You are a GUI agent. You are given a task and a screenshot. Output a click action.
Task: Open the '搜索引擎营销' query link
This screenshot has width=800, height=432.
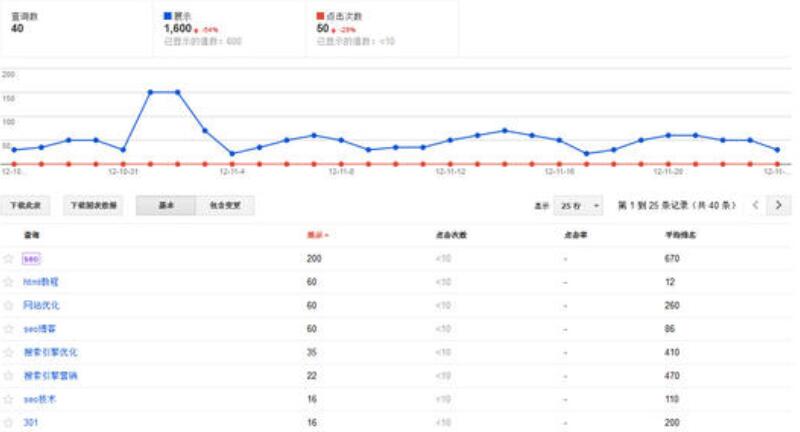[x=51, y=375]
